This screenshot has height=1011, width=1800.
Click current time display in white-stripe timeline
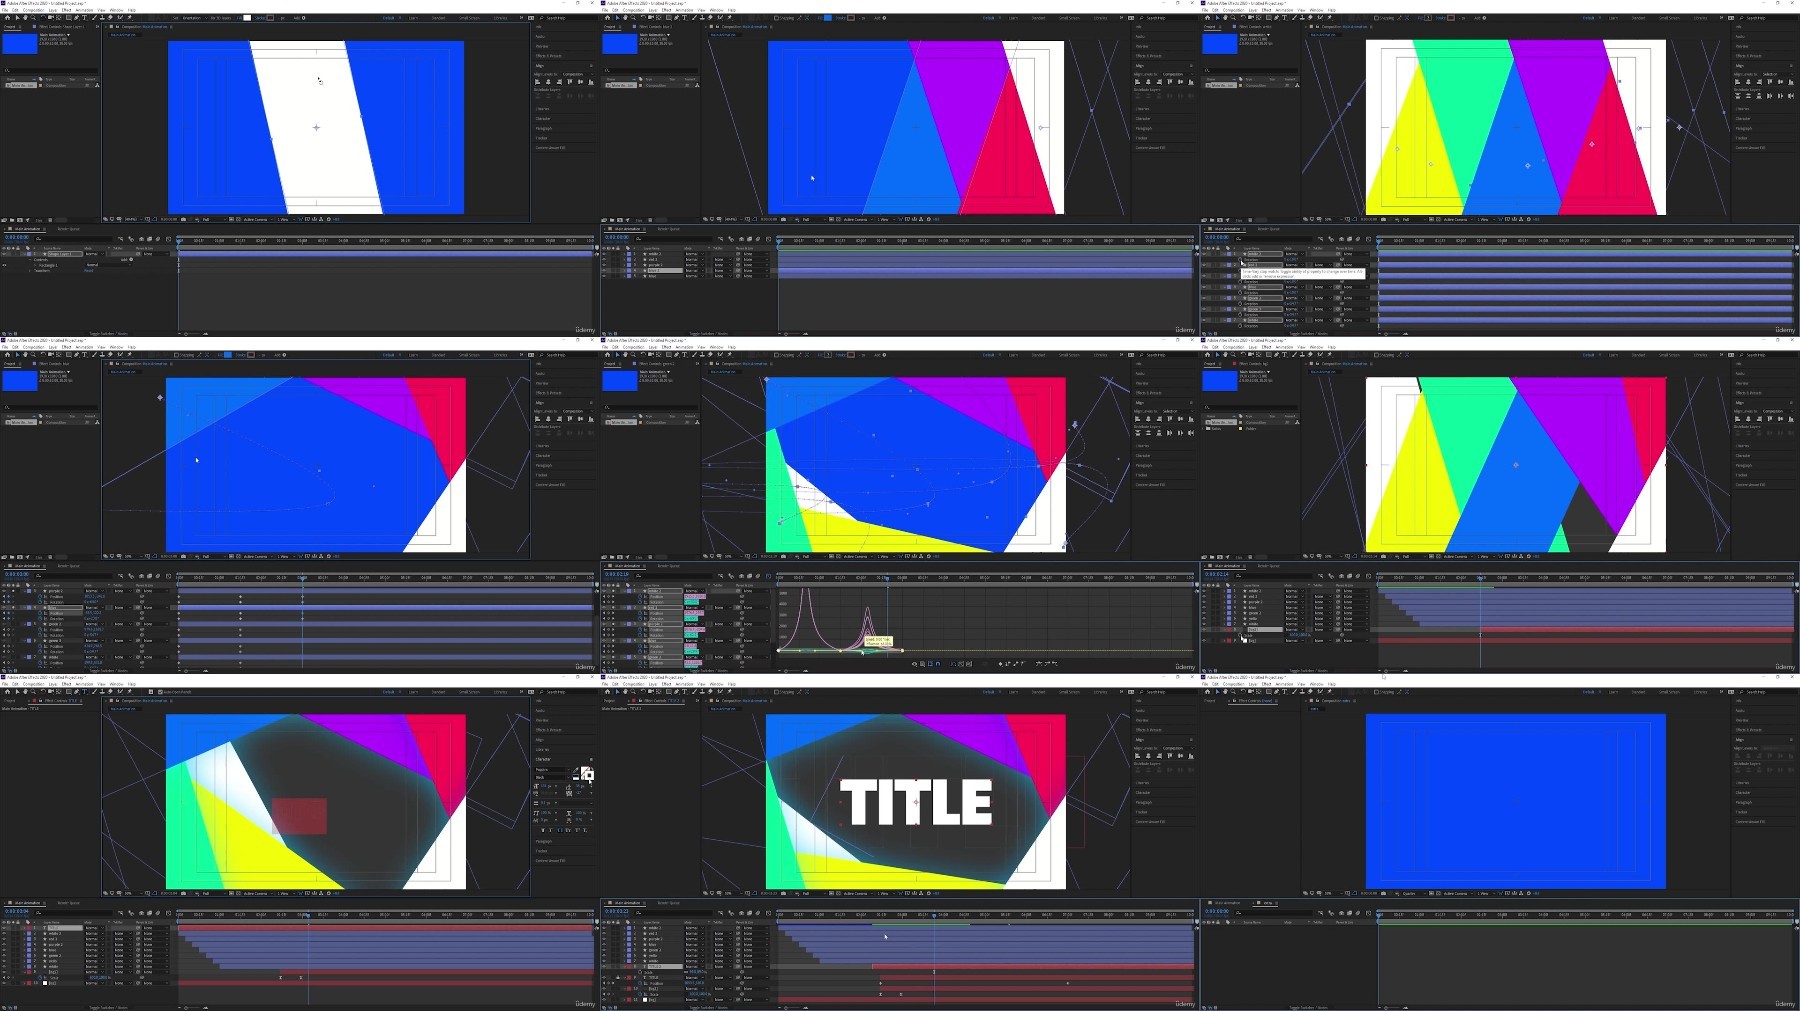coord(17,237)
